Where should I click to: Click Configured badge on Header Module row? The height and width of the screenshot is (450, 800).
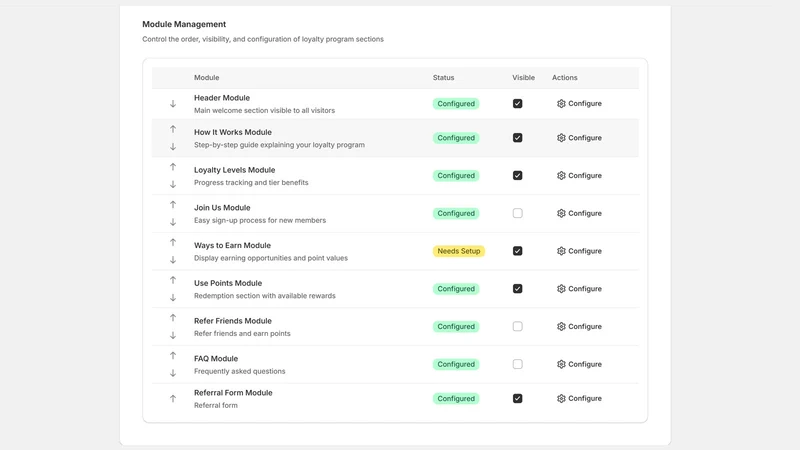456,104
